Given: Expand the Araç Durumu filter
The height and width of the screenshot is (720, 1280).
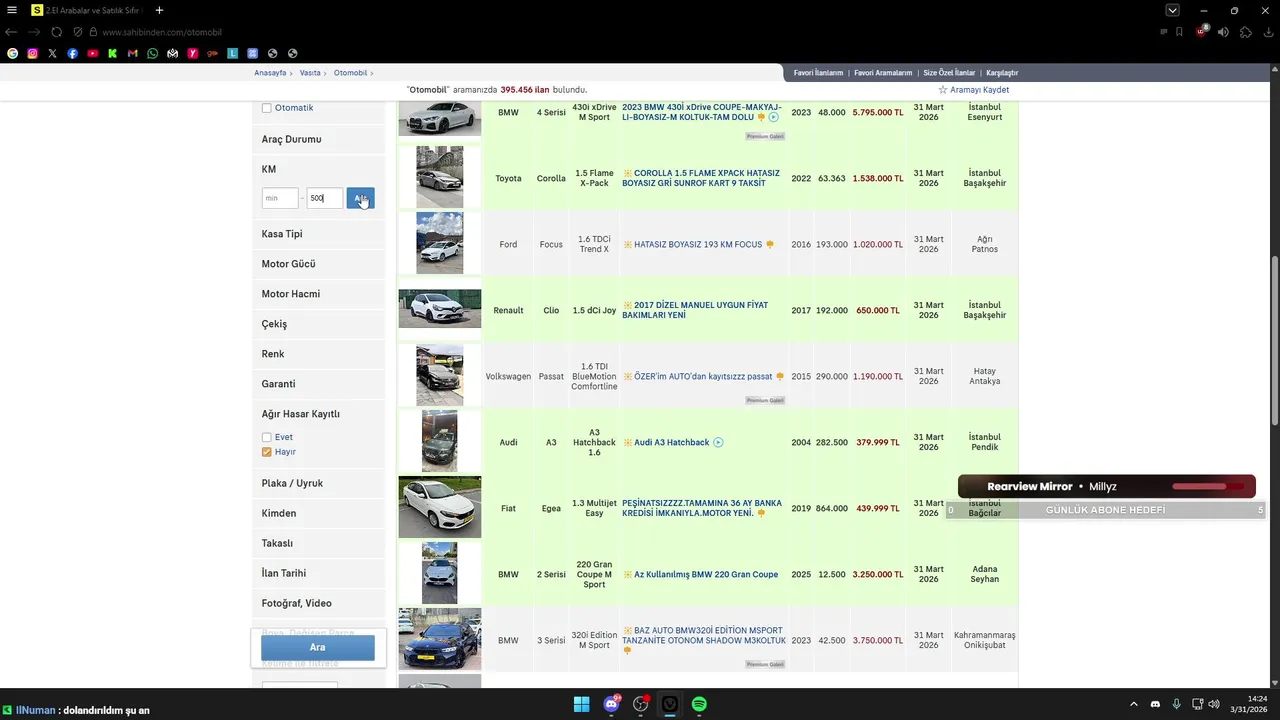Looking at the screenshot, I should coord(318,139).
